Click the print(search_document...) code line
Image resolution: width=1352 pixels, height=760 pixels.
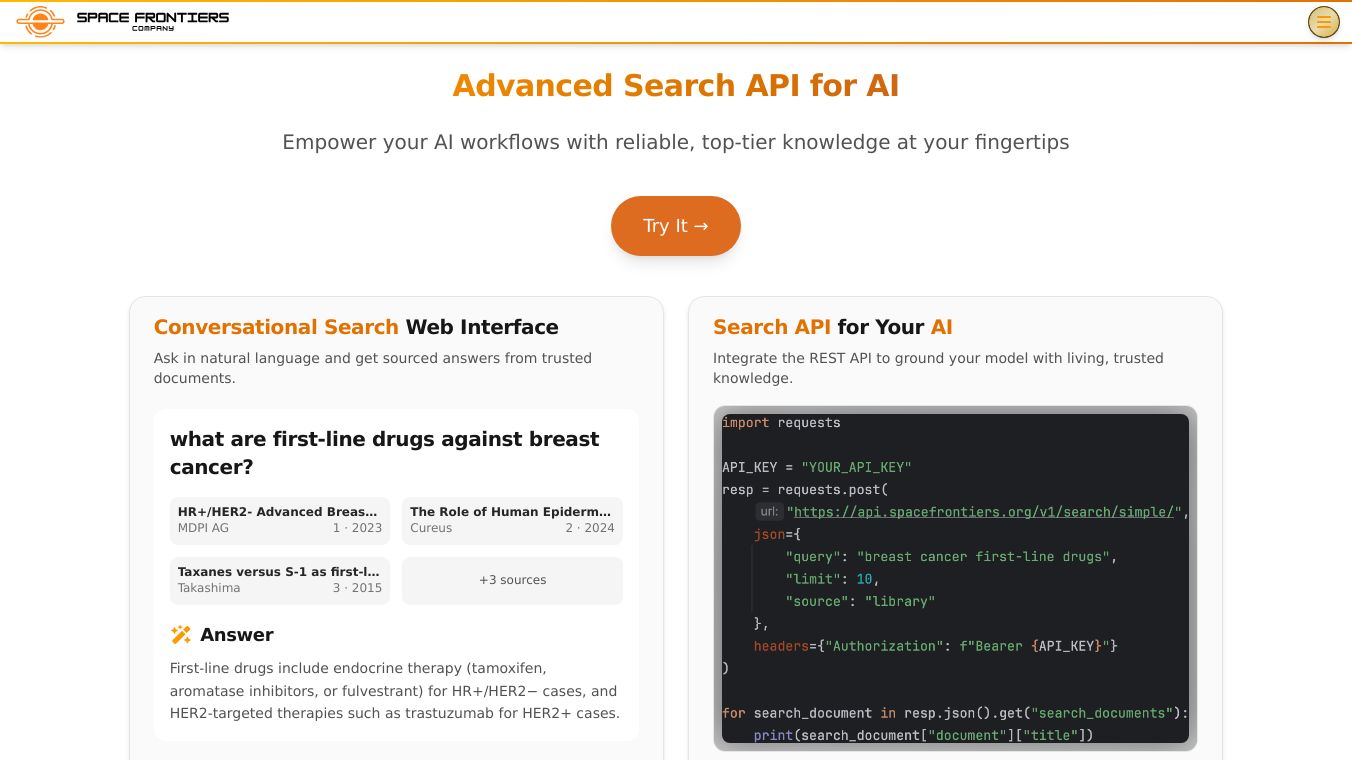[x=924, y=736]
